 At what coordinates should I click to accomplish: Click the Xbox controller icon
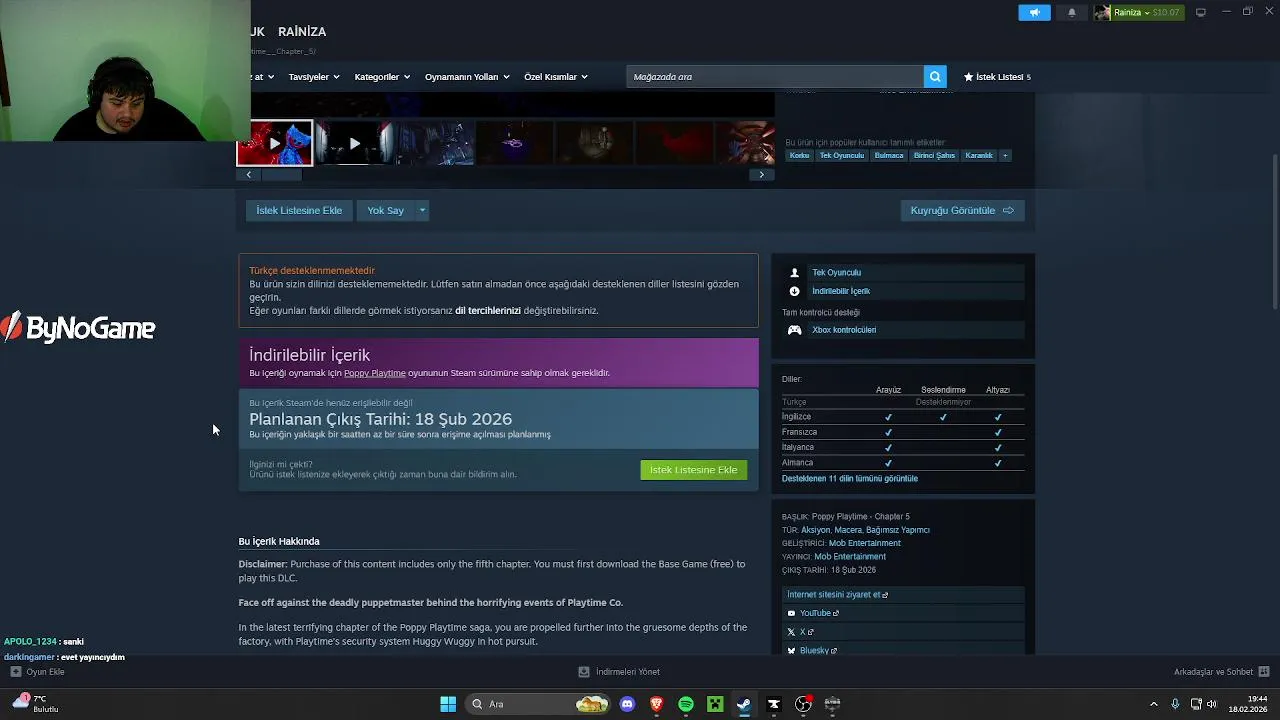pyautogui.click(x=794, y=330)
